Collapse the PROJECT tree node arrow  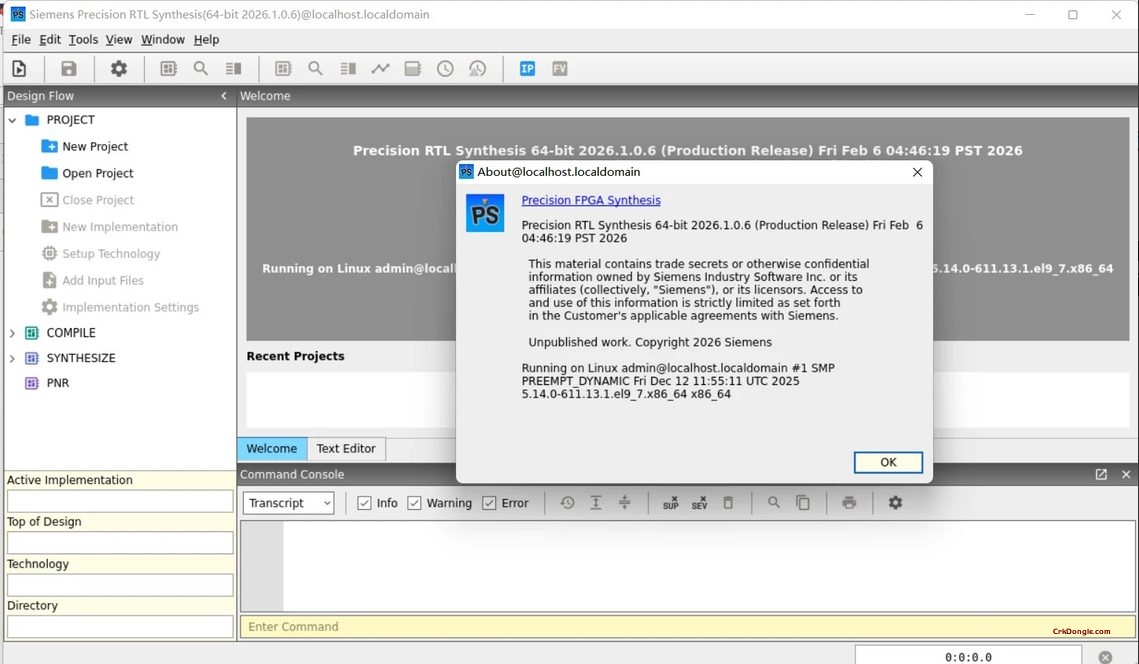coord(12,120)
